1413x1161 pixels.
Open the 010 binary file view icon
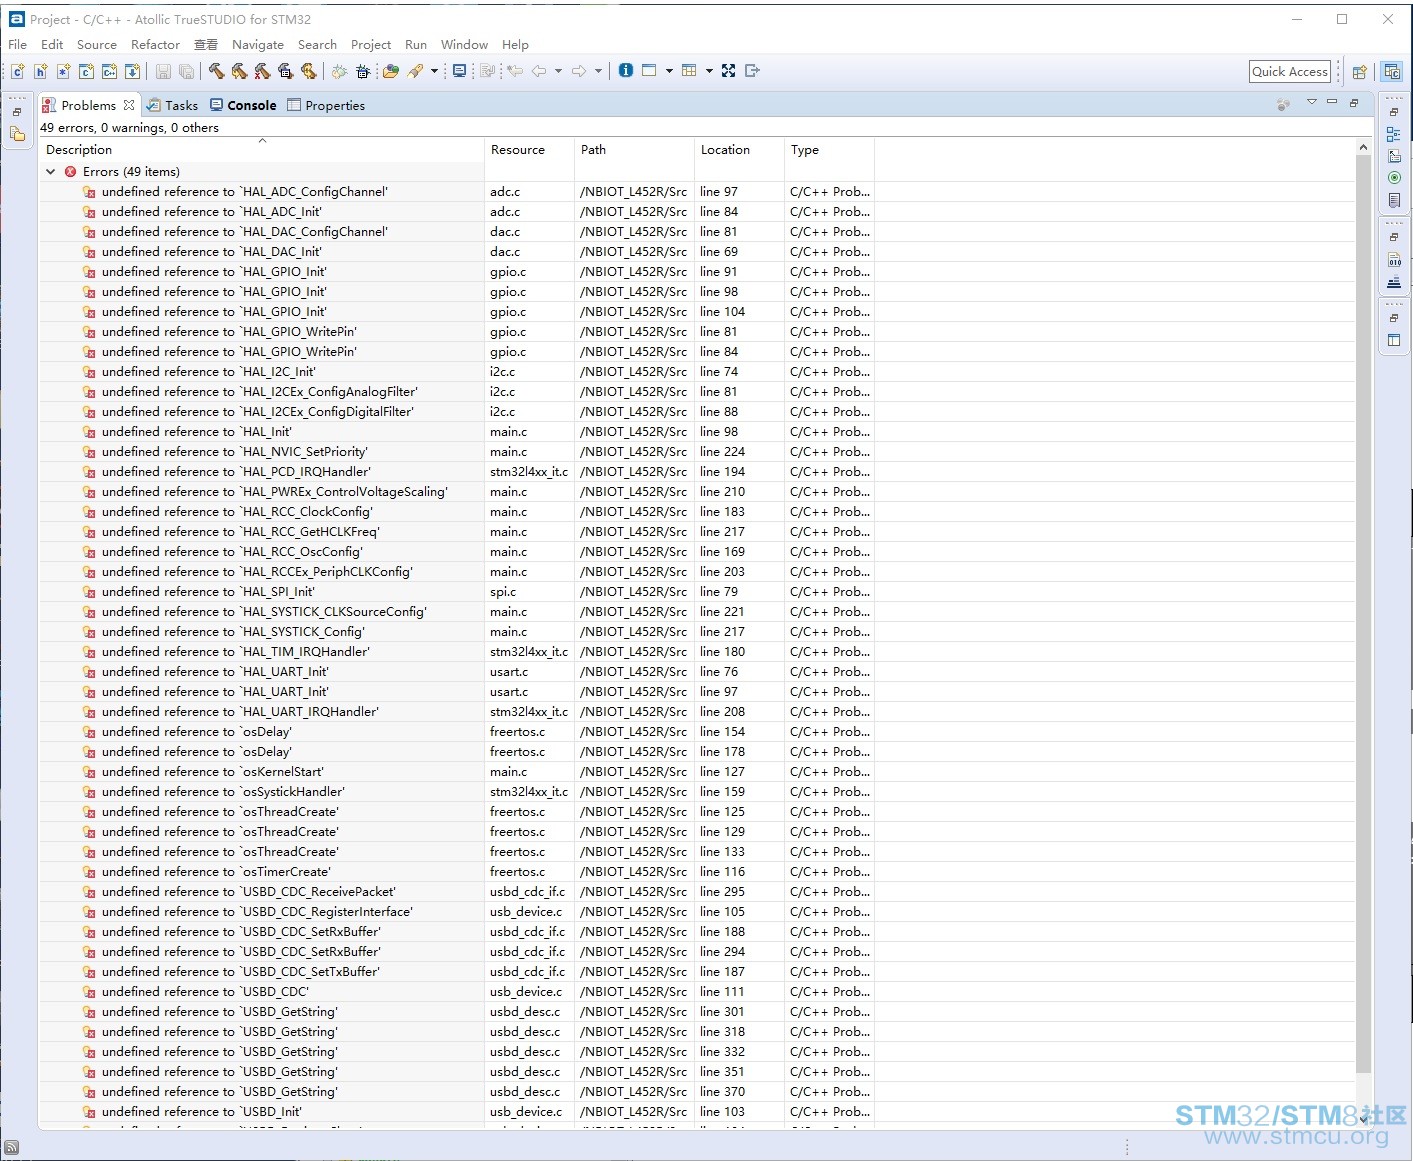click(1394, 260)
